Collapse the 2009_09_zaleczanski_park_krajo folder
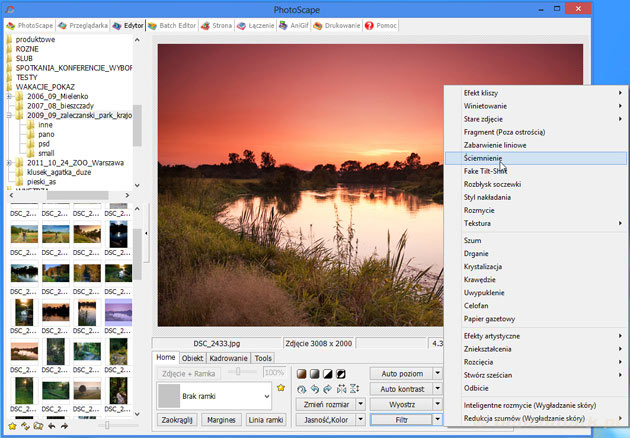 point(8,115)
